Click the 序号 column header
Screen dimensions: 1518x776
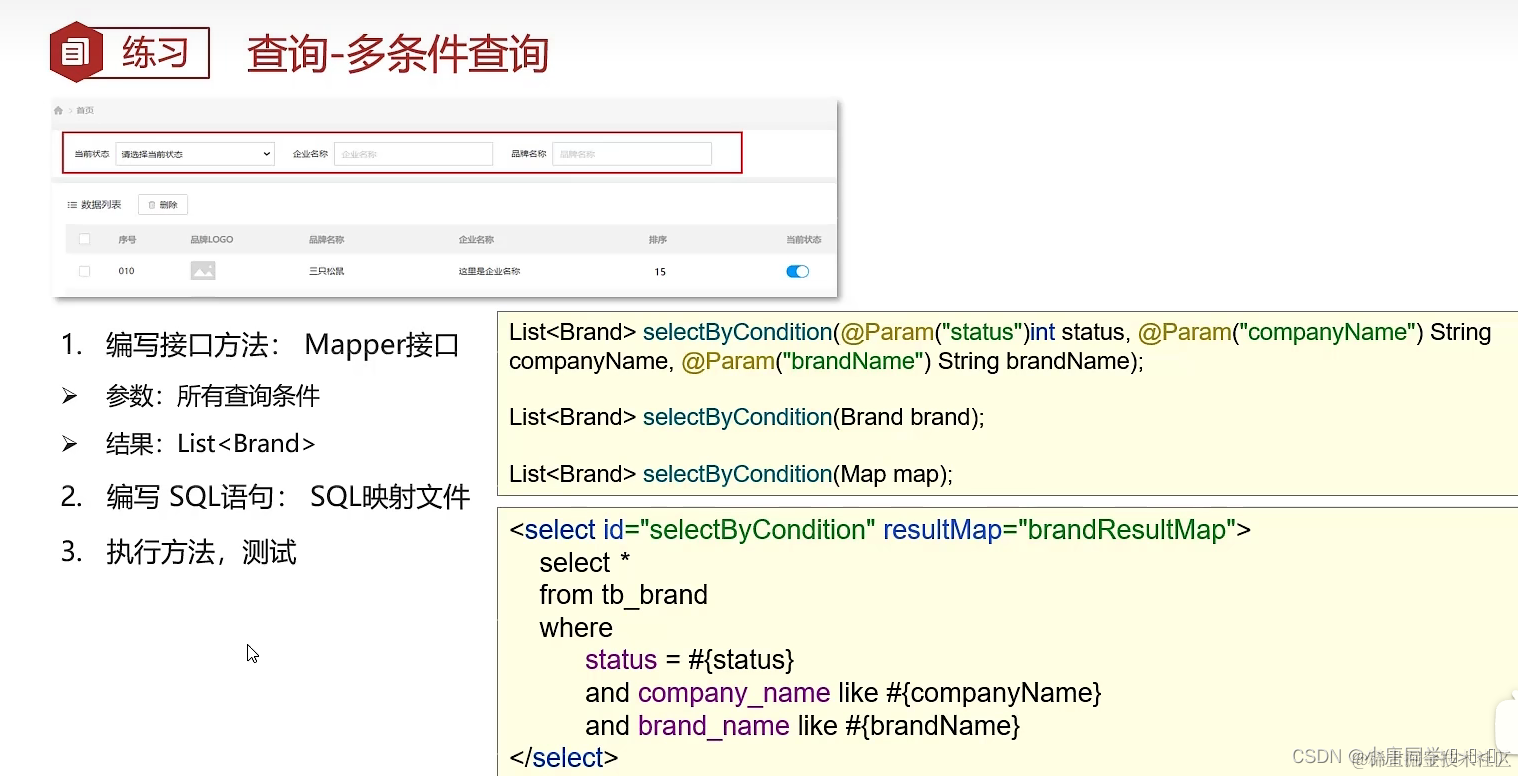[127, 240]
